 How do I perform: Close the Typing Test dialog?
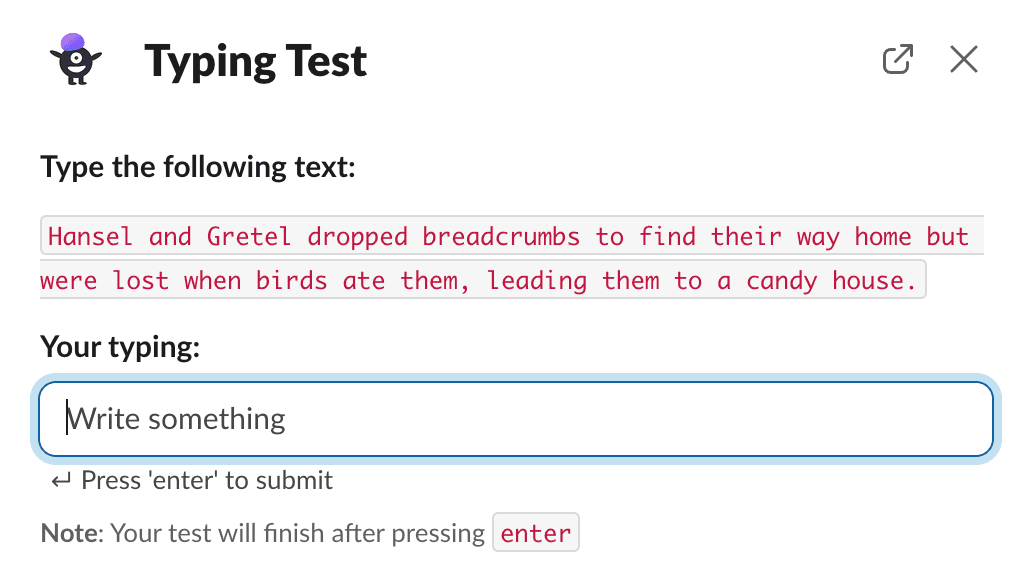pos(964,60)
